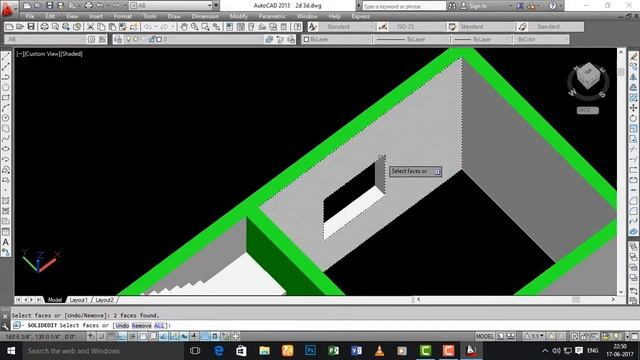The width and height of the screenshot is (640, 360).
Task: Open the Express menu
Action: (360, 16)
